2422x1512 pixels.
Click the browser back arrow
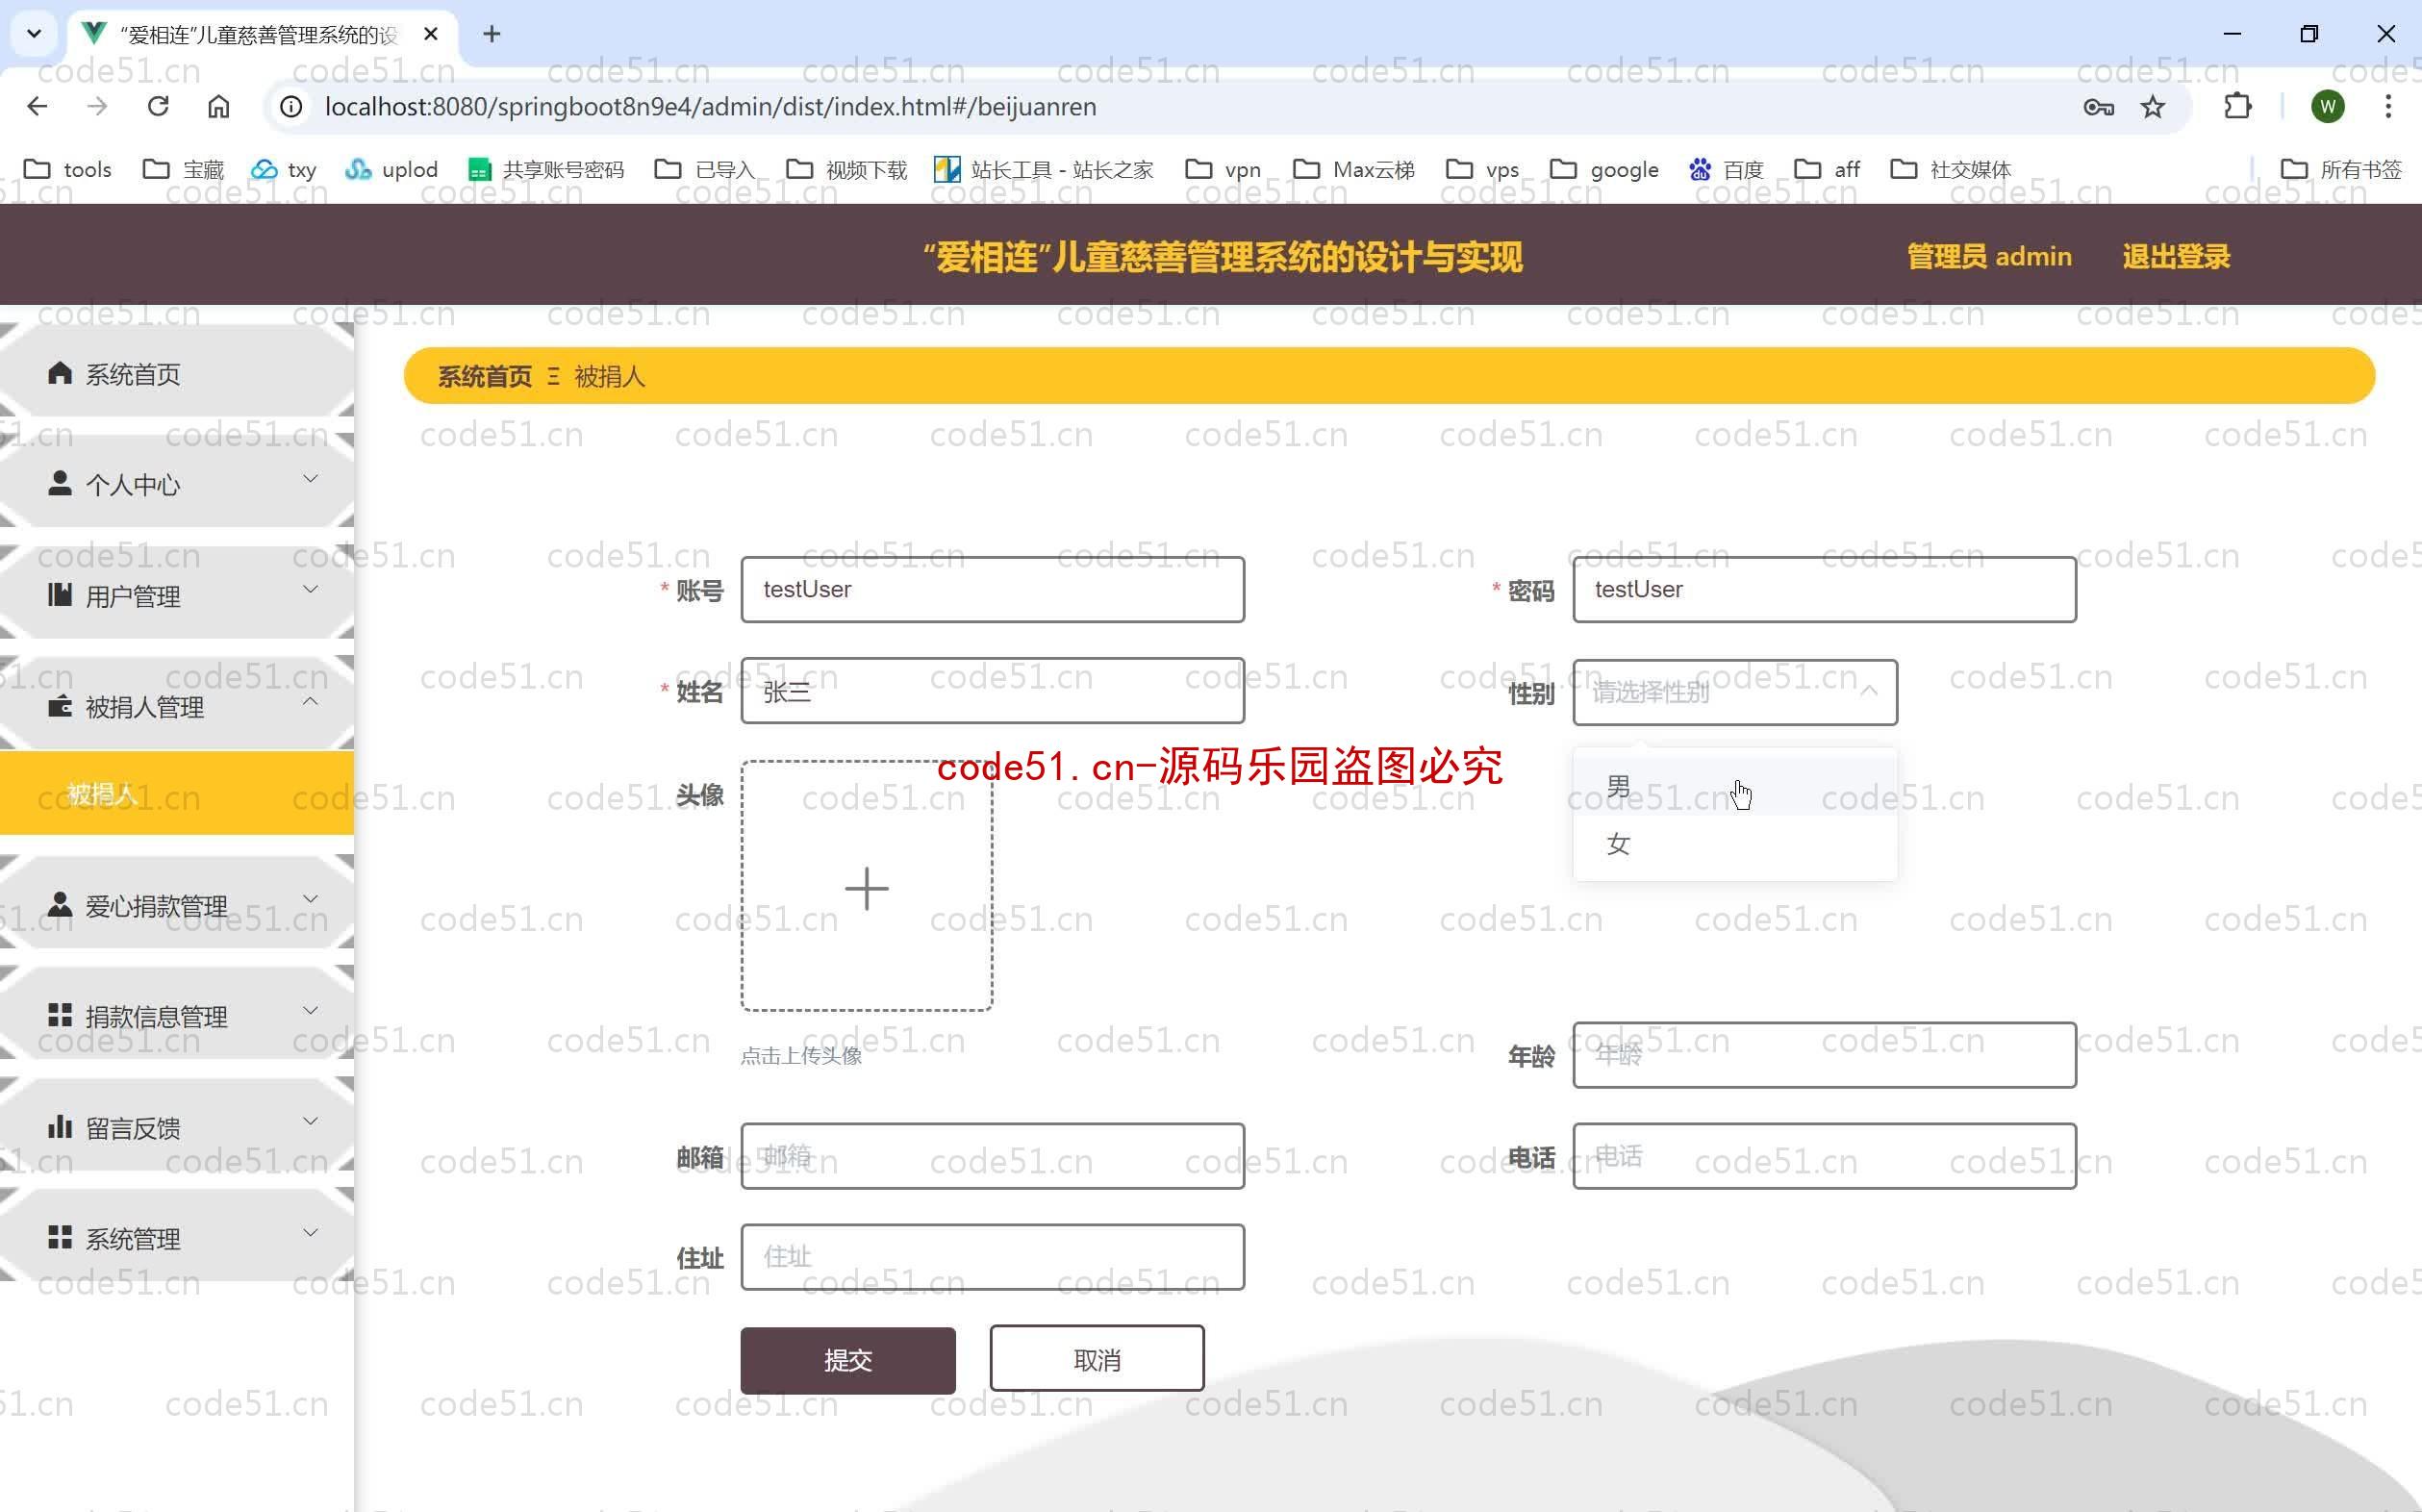pyautogui.click(x=37, y=106)
